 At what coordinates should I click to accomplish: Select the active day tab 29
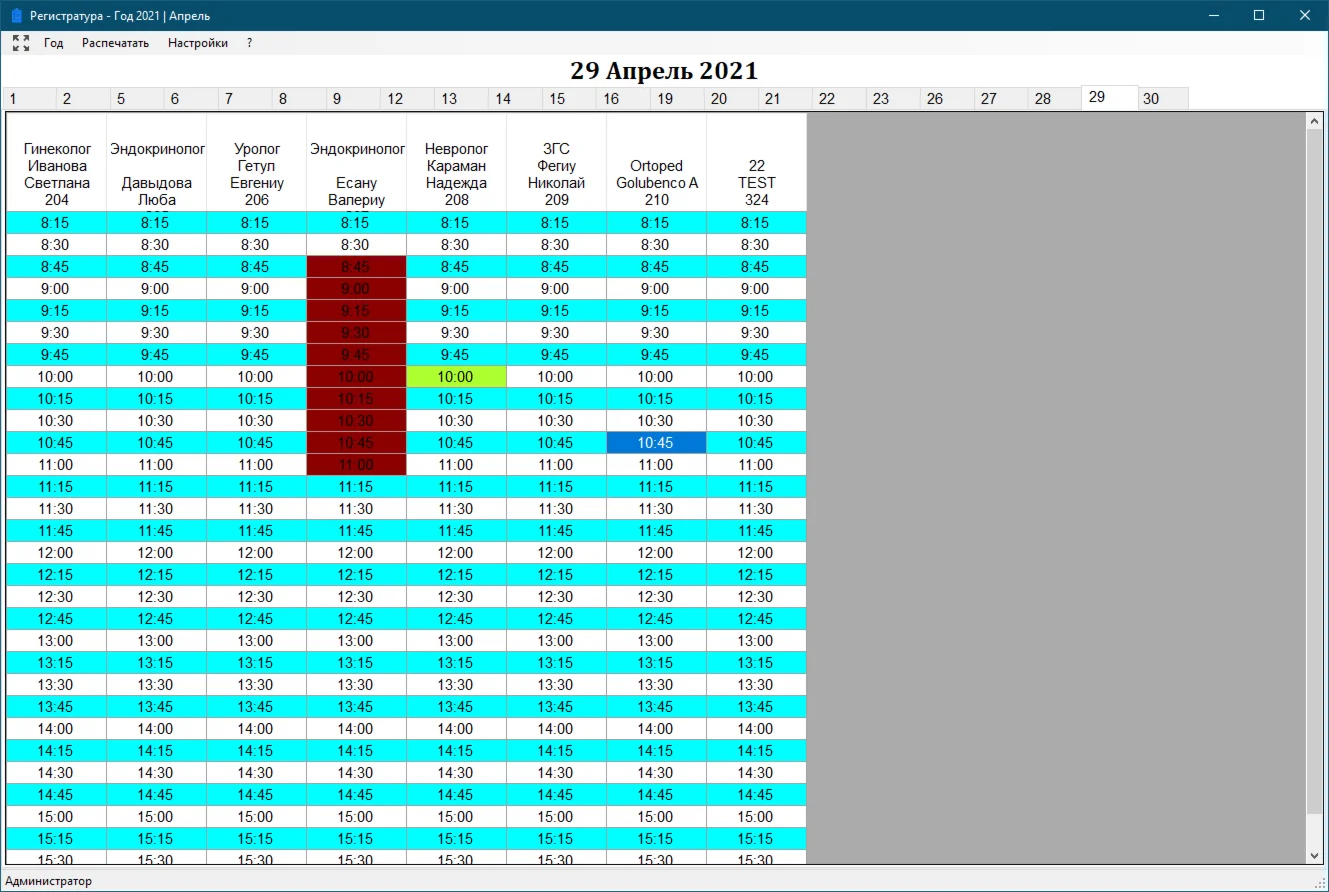point(1110,98)
